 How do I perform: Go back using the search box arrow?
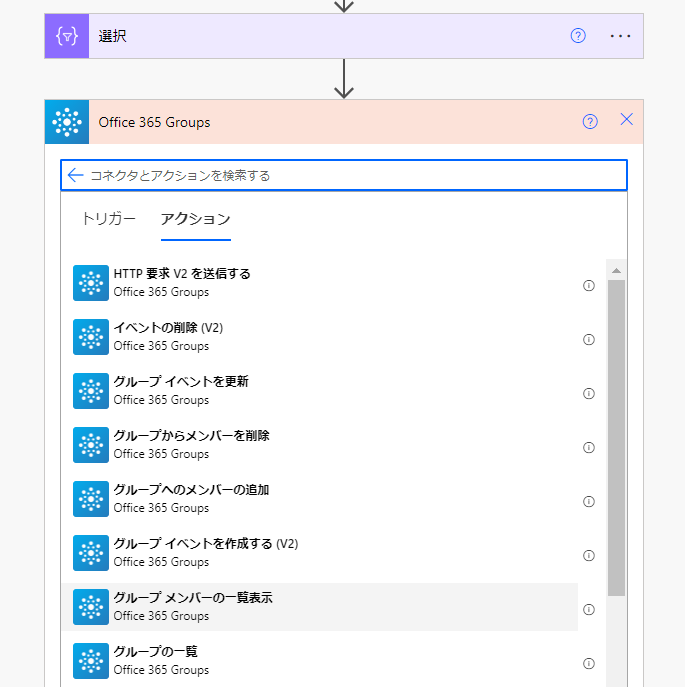75,175
